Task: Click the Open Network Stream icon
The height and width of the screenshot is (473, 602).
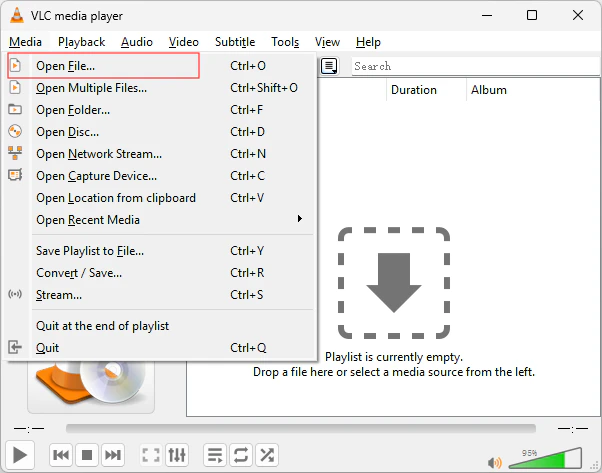Action: pos(15,153)
